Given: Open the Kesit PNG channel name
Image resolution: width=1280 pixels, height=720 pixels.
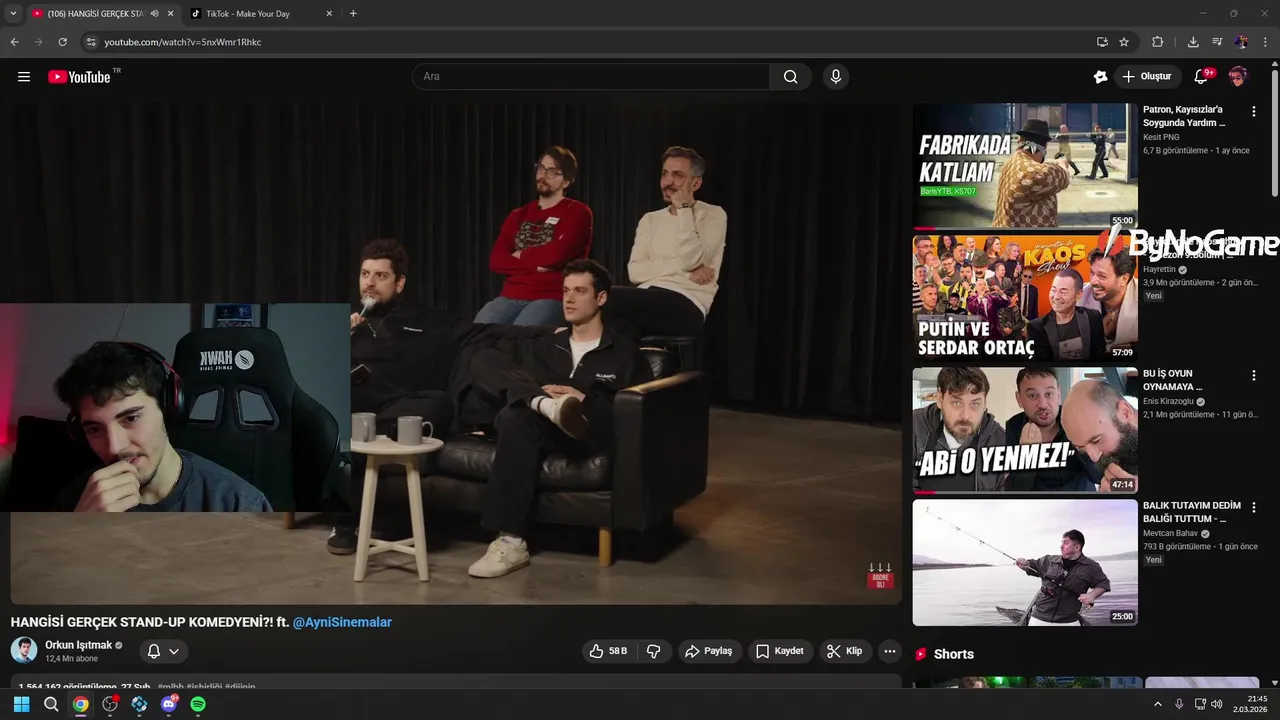Looking at the screenshot, I should 1161,137.
